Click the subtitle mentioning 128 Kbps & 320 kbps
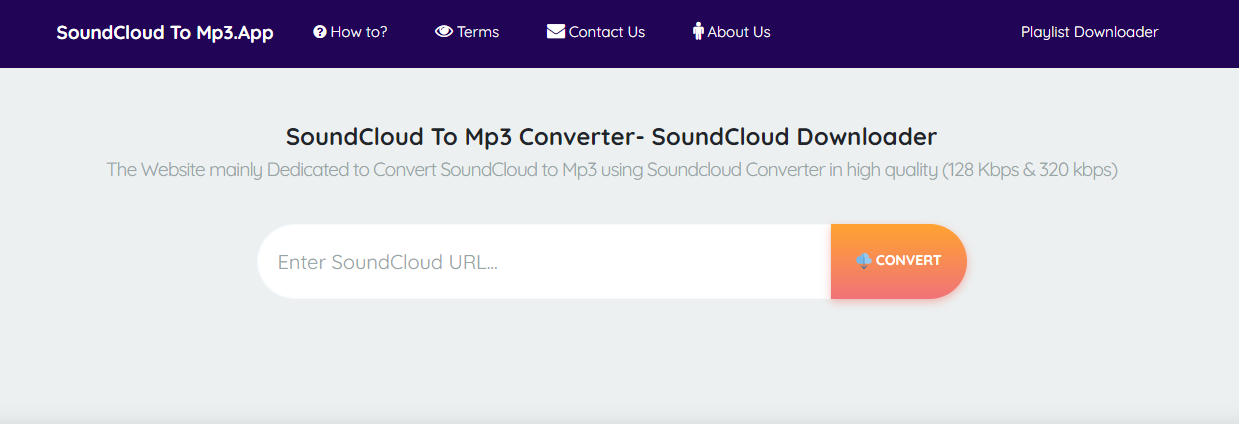 click(x=612, y=170)
